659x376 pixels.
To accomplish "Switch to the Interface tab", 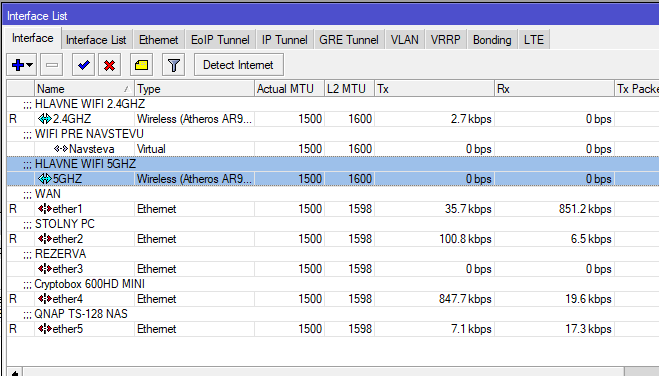I will pyautogui.click(x=32, y=39).
